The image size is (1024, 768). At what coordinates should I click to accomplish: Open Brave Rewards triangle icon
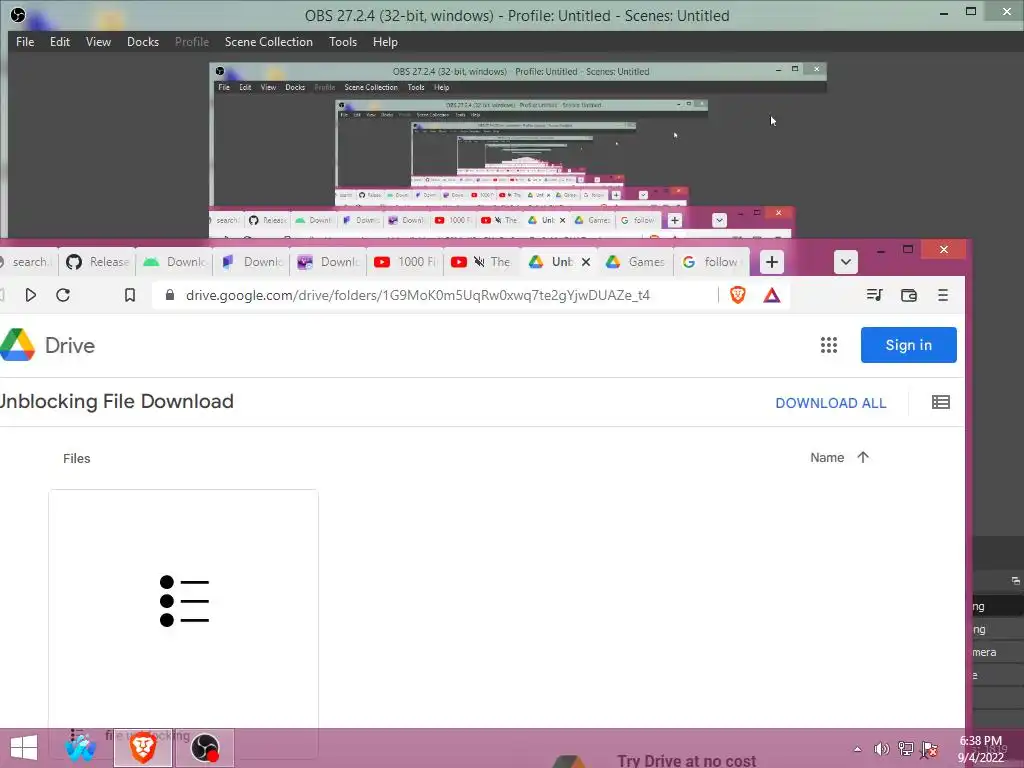point(772,295)
